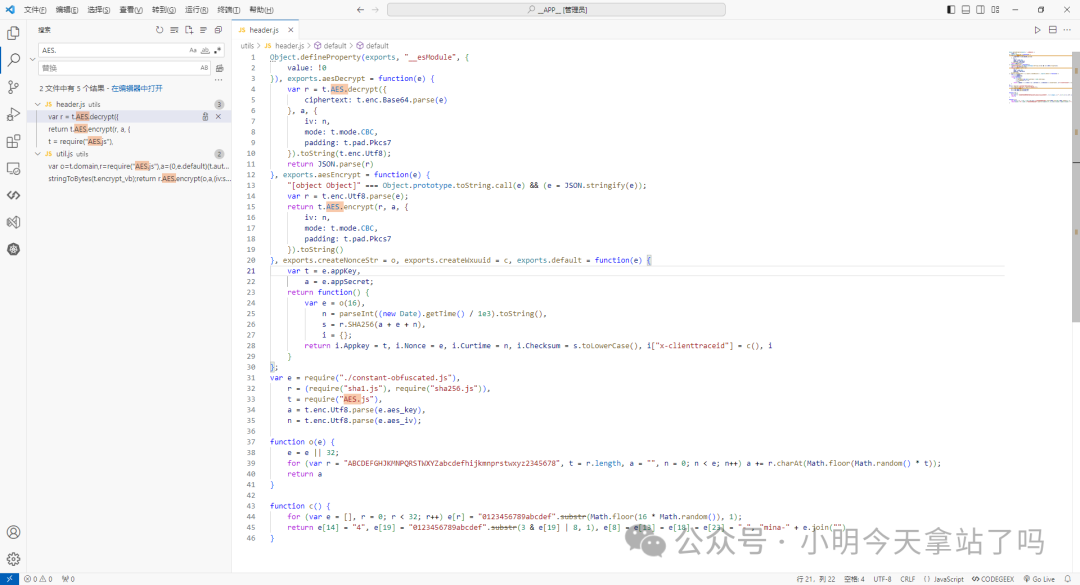This screenshot has width=1080, height=585.
Task: View search results as a tree
Action: tap(203, 30)
